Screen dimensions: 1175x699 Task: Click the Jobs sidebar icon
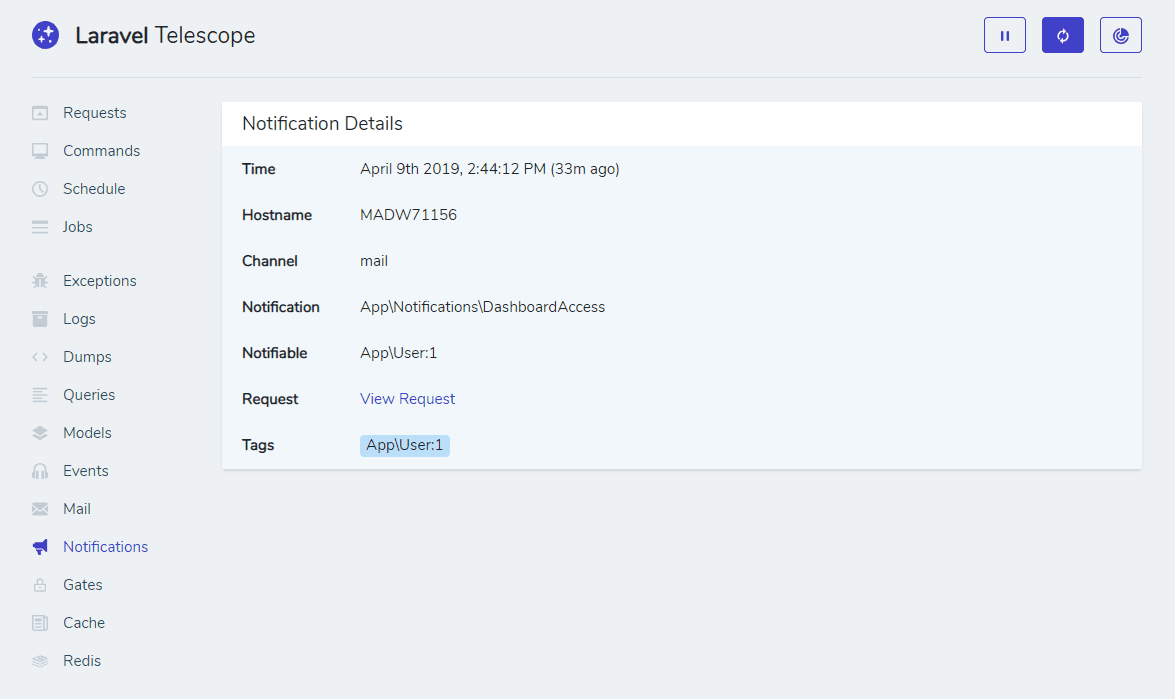tap(40, 226)
